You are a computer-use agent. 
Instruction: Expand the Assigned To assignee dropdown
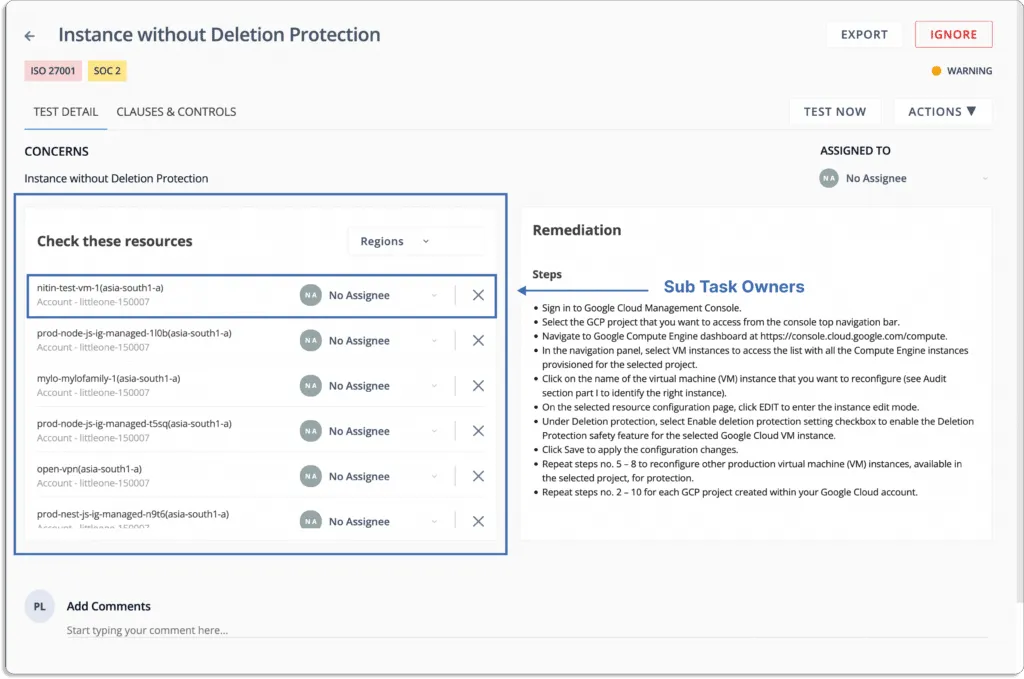click(x=985, y=178)
